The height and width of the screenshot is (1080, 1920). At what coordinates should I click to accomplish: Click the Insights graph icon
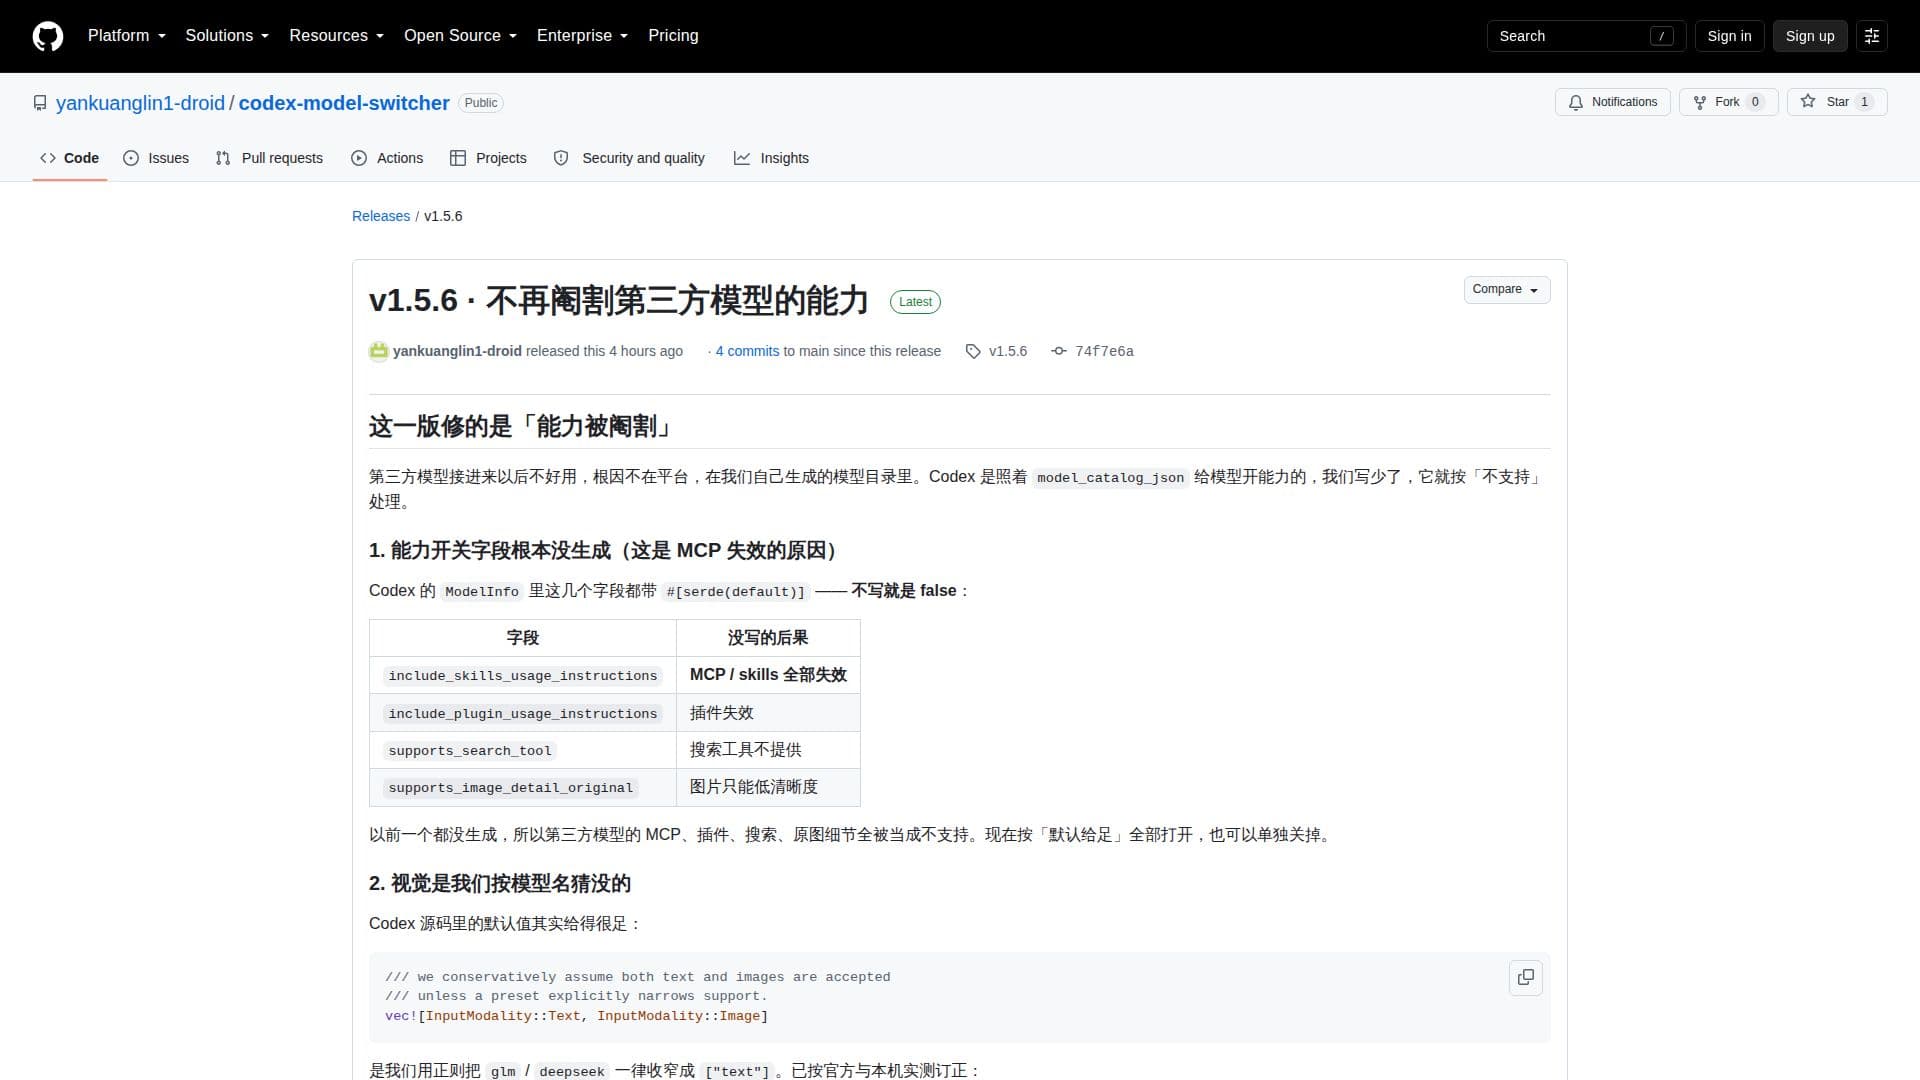tap(742, 158)
